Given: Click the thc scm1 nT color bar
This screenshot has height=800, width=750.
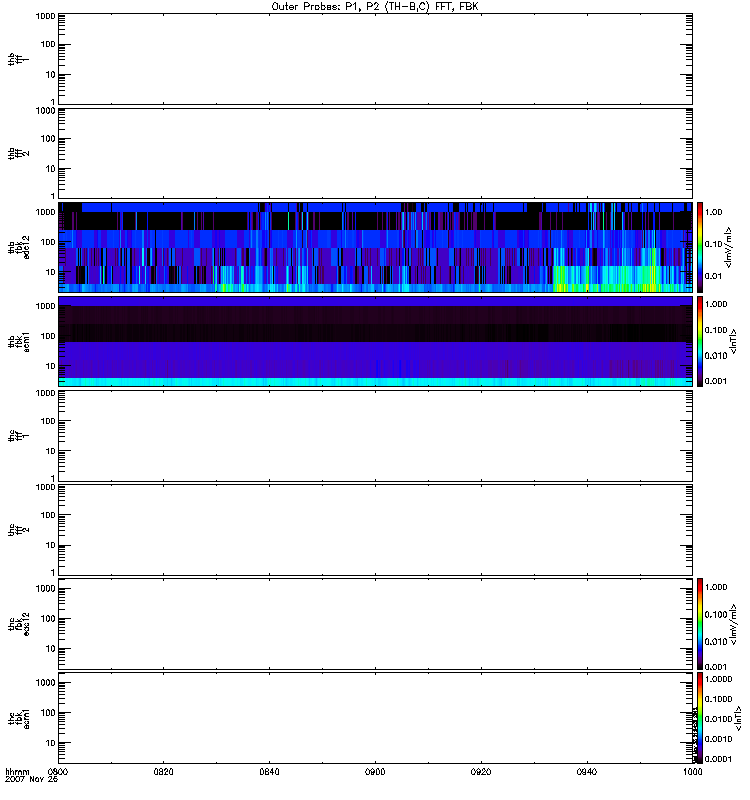Looking at the screenshot, I should click(701, 717).
